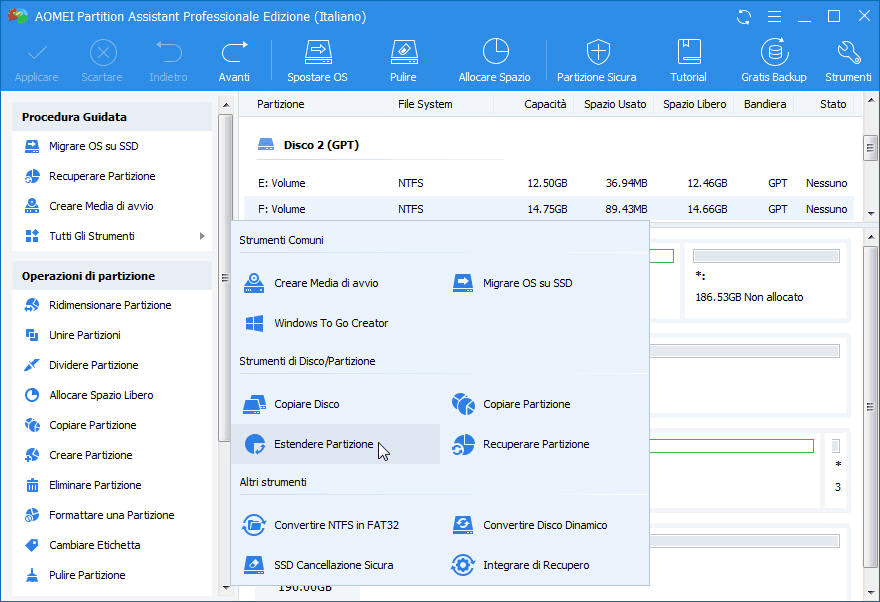Select Estendere Partizione in the popup menu
The image size is (880, 602).
pyautogui.click(x=323, y=444)
